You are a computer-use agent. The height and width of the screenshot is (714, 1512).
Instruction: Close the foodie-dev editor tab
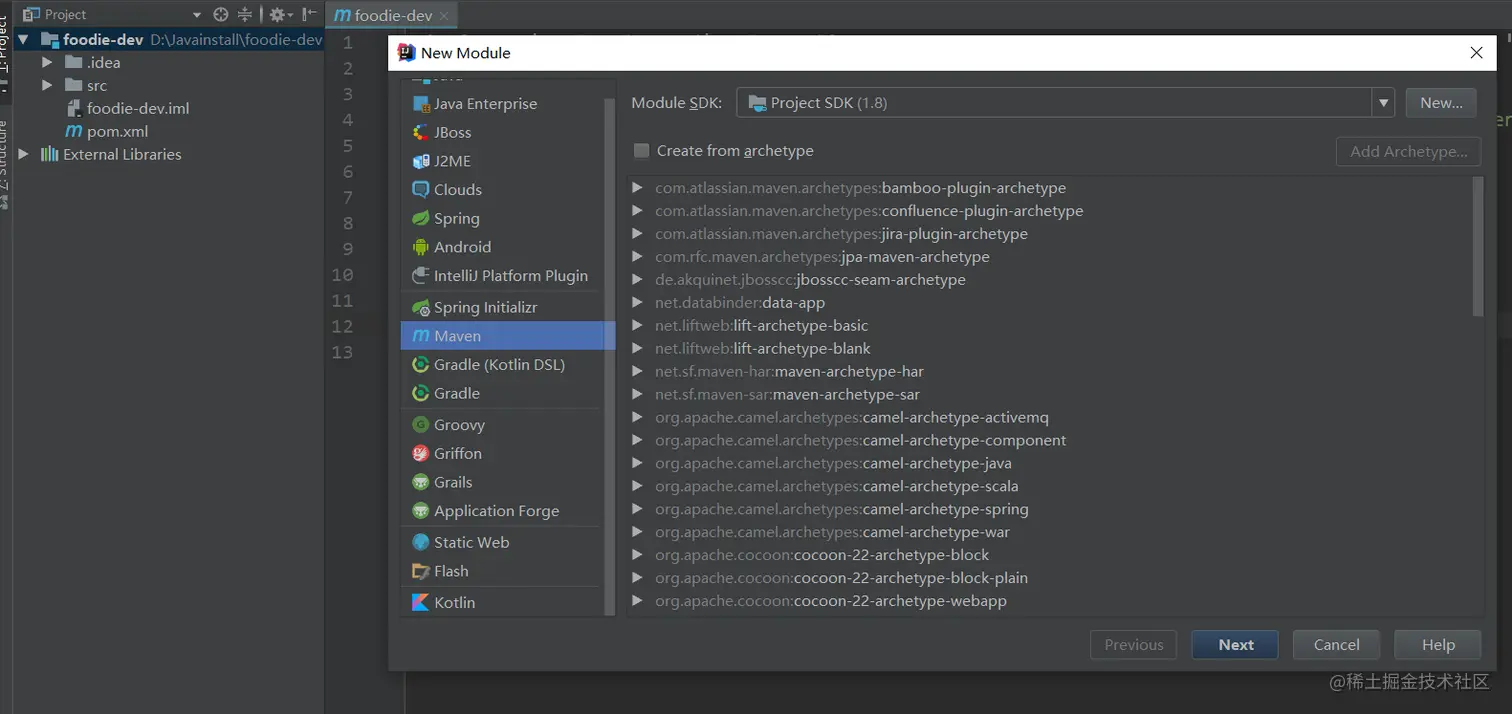pos(445,16)
